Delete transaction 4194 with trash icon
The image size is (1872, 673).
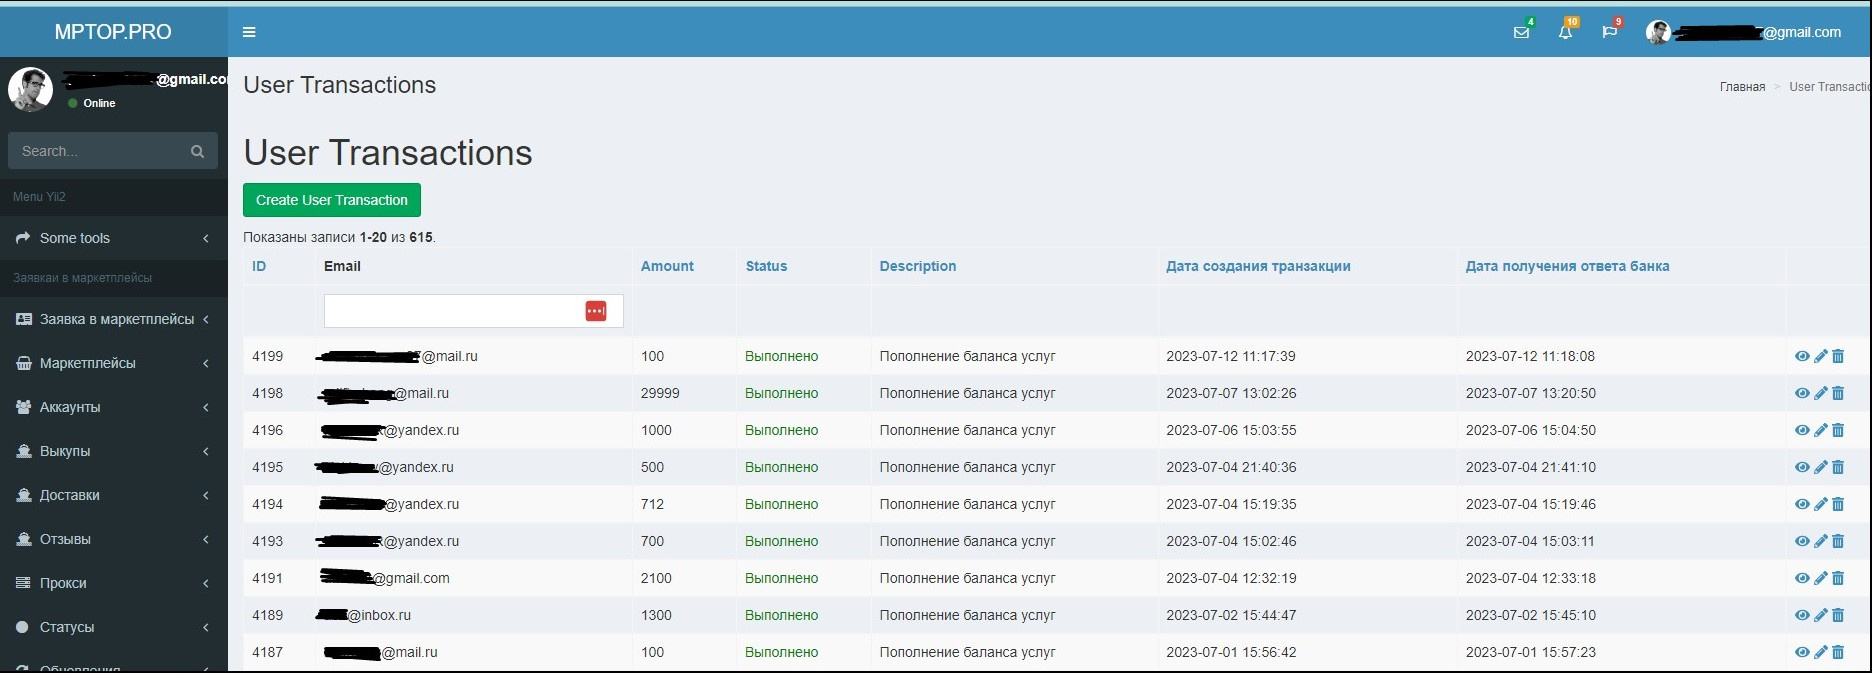pos(1838,504)
